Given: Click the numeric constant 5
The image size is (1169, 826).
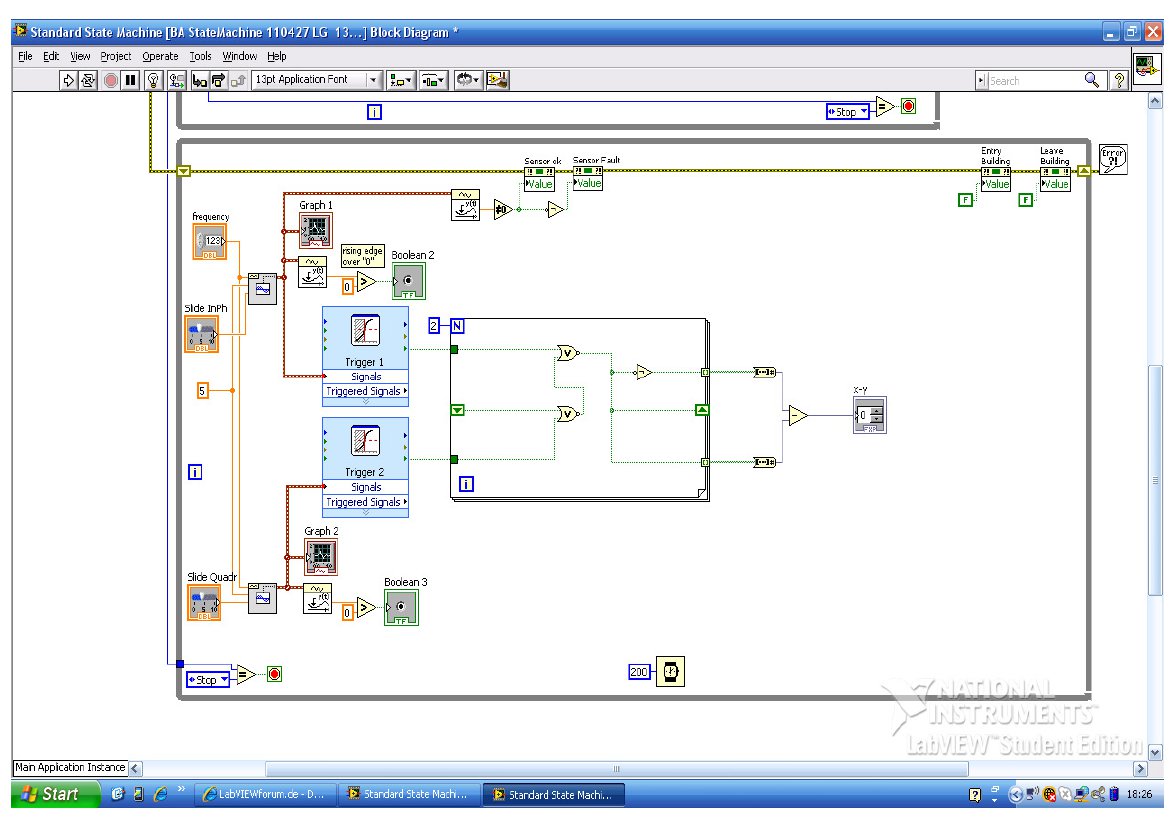Looking at the screenshot, I should tap(202, 390).
